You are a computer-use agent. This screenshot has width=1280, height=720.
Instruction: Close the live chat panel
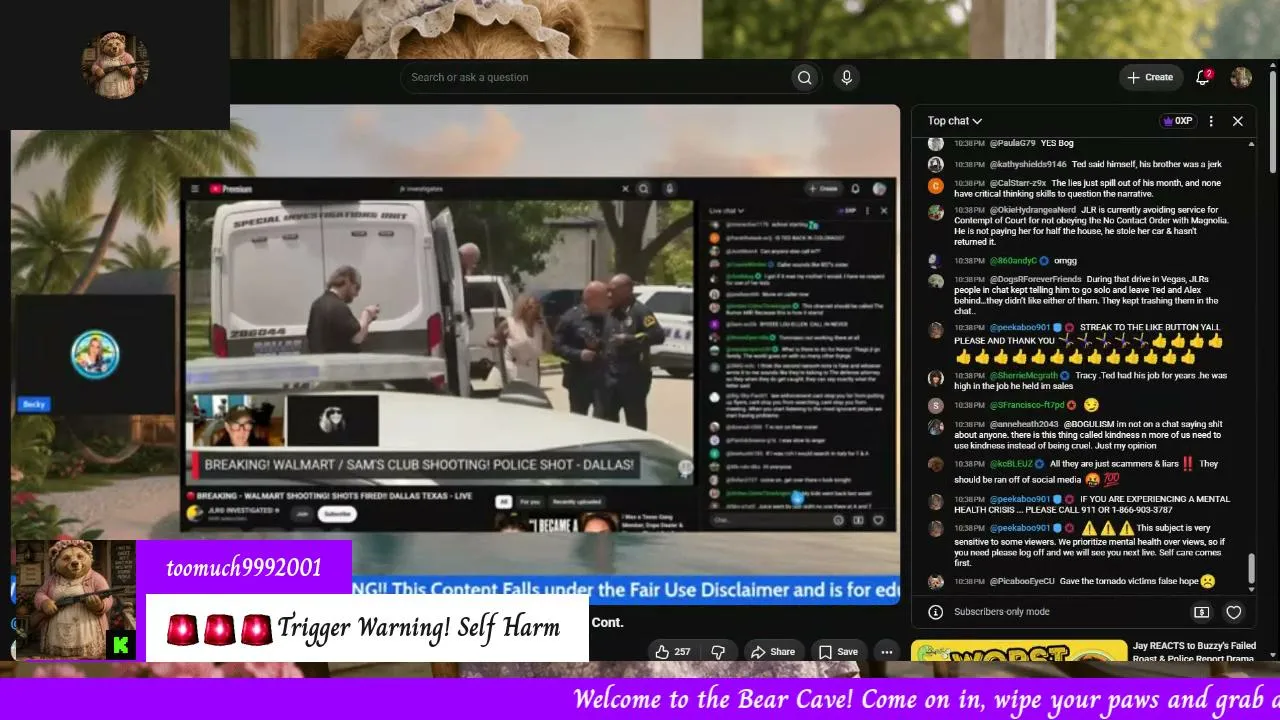coord(1237,121)
